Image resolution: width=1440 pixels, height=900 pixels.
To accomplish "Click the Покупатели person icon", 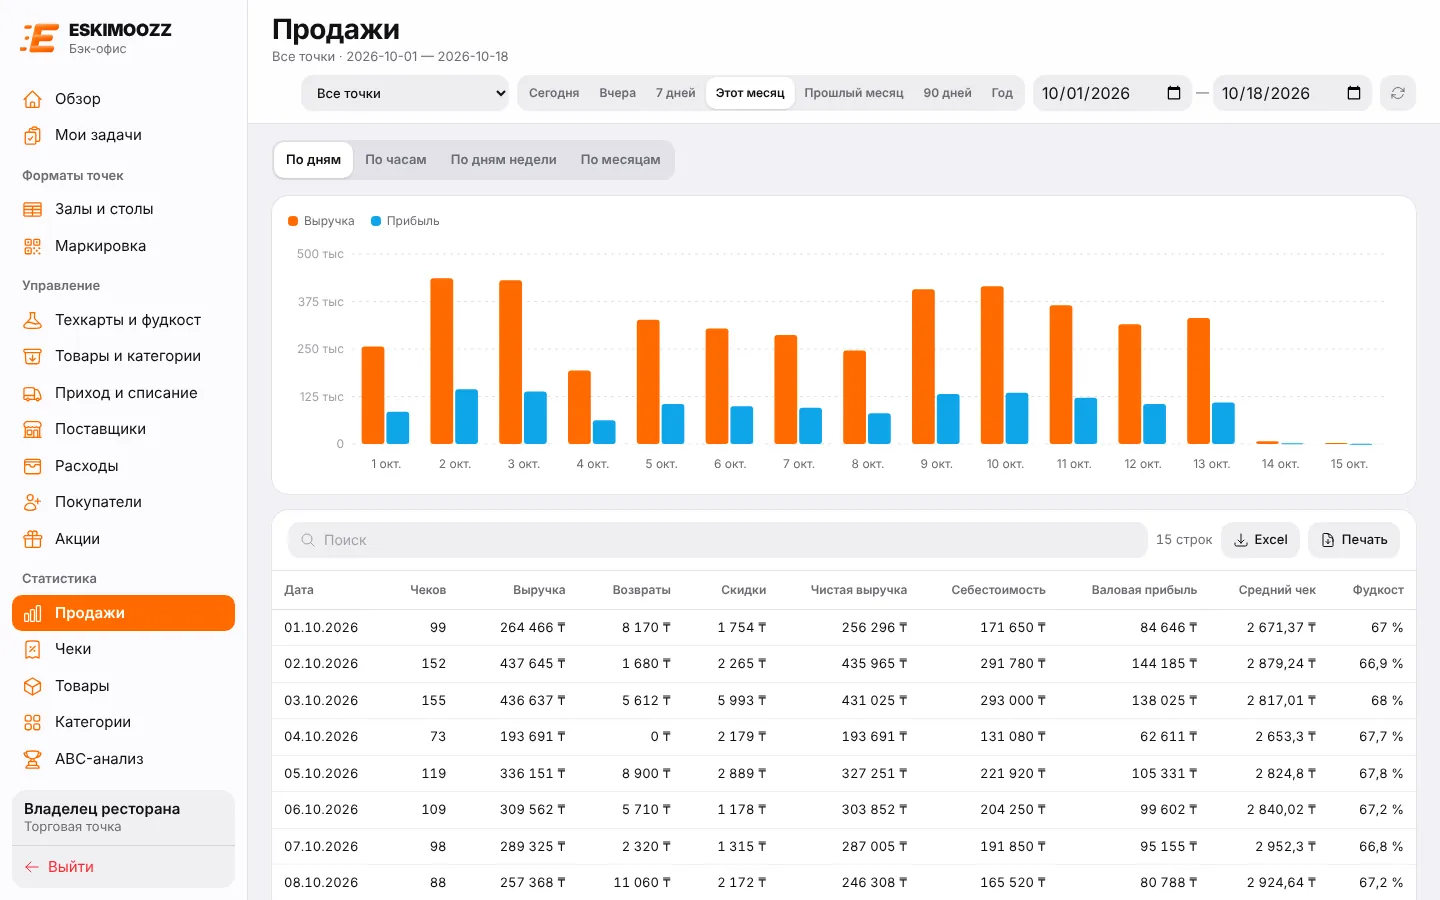I will coord(33,502).
